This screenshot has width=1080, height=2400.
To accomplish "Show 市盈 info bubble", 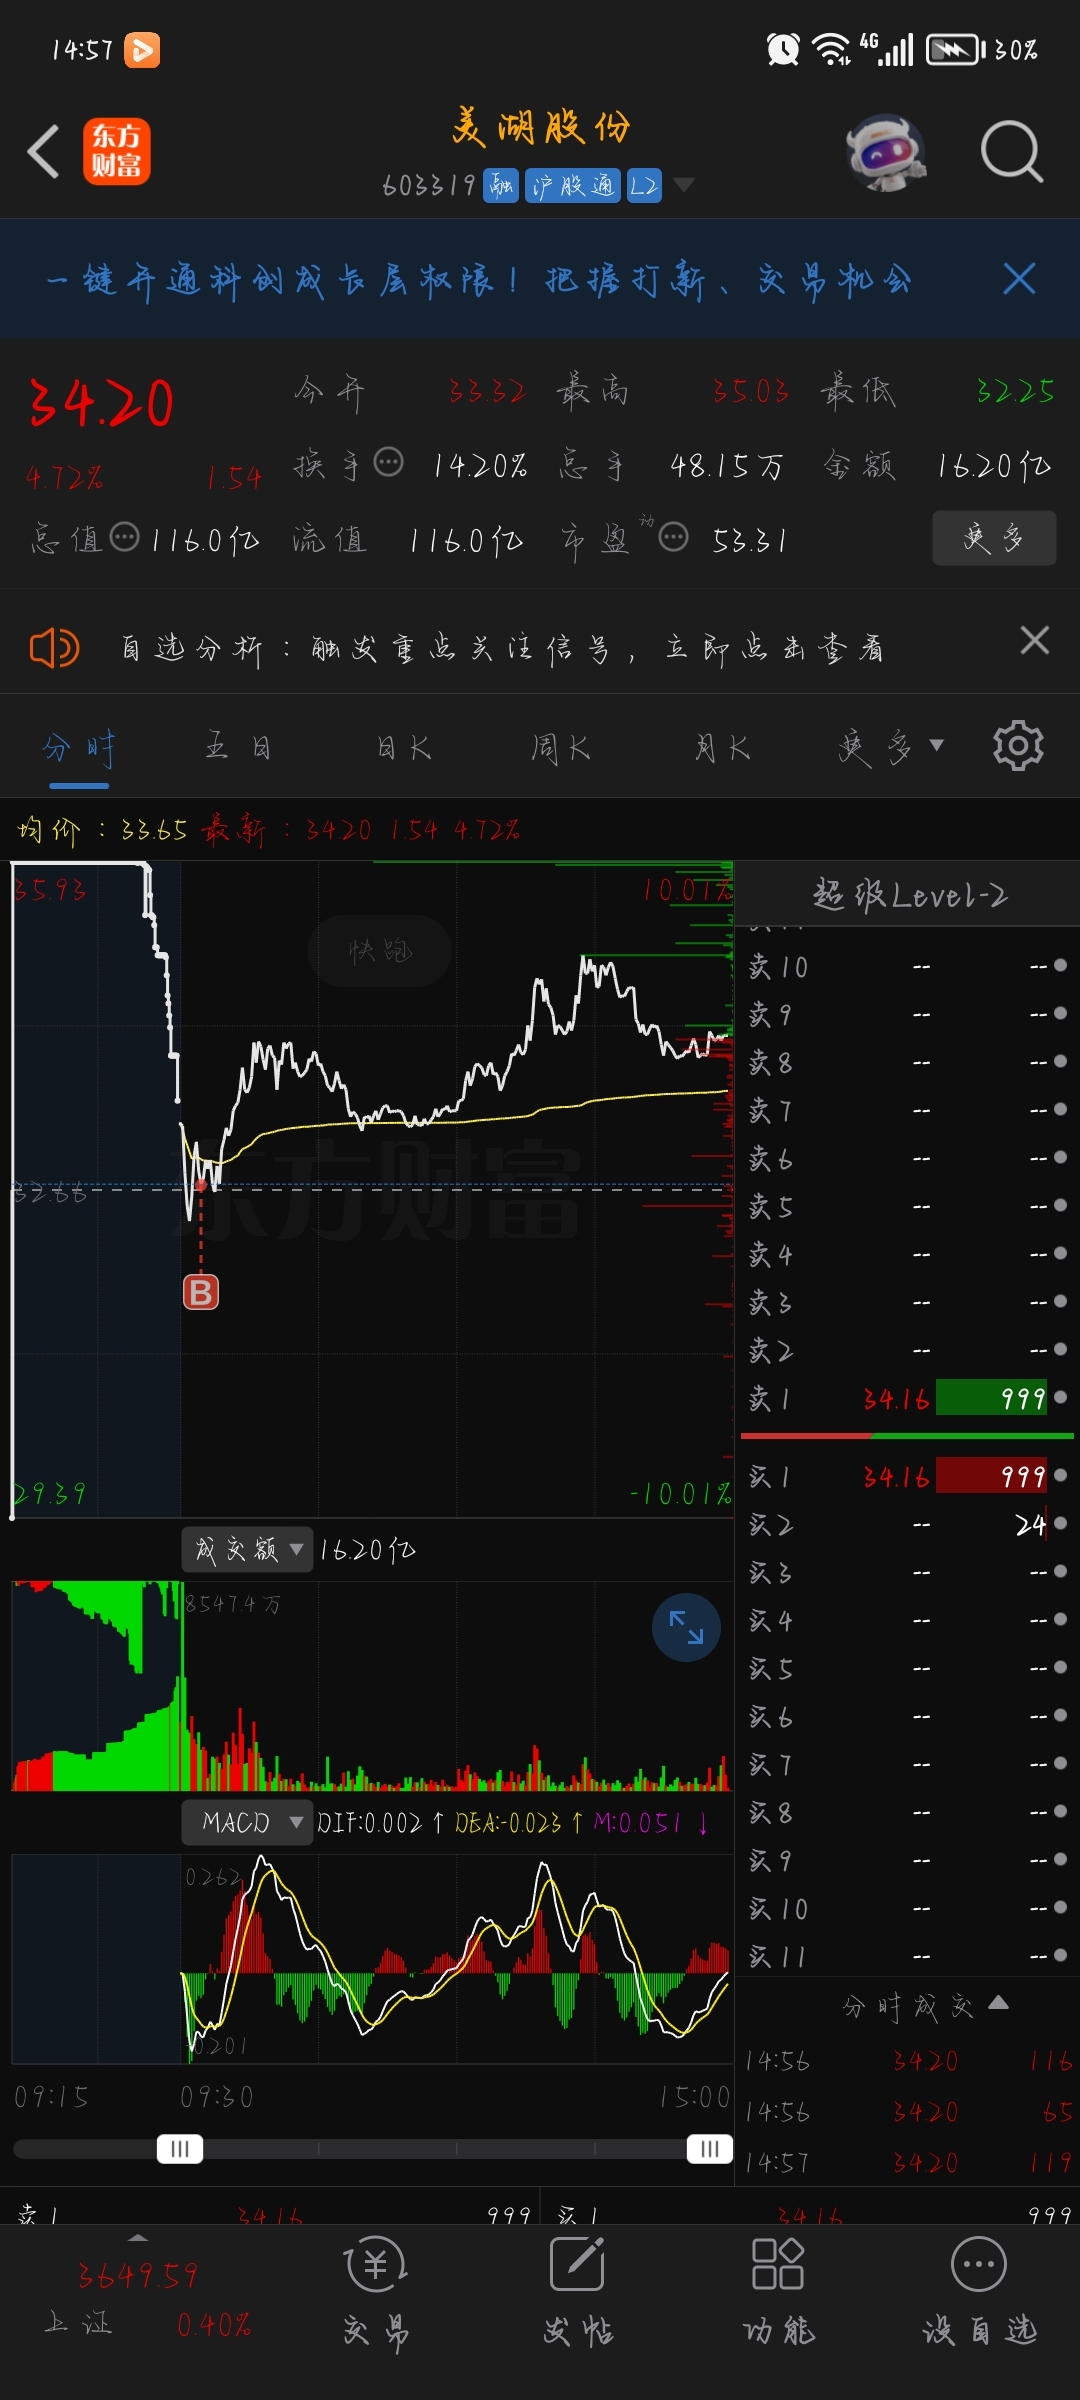I will coord(673,538).
